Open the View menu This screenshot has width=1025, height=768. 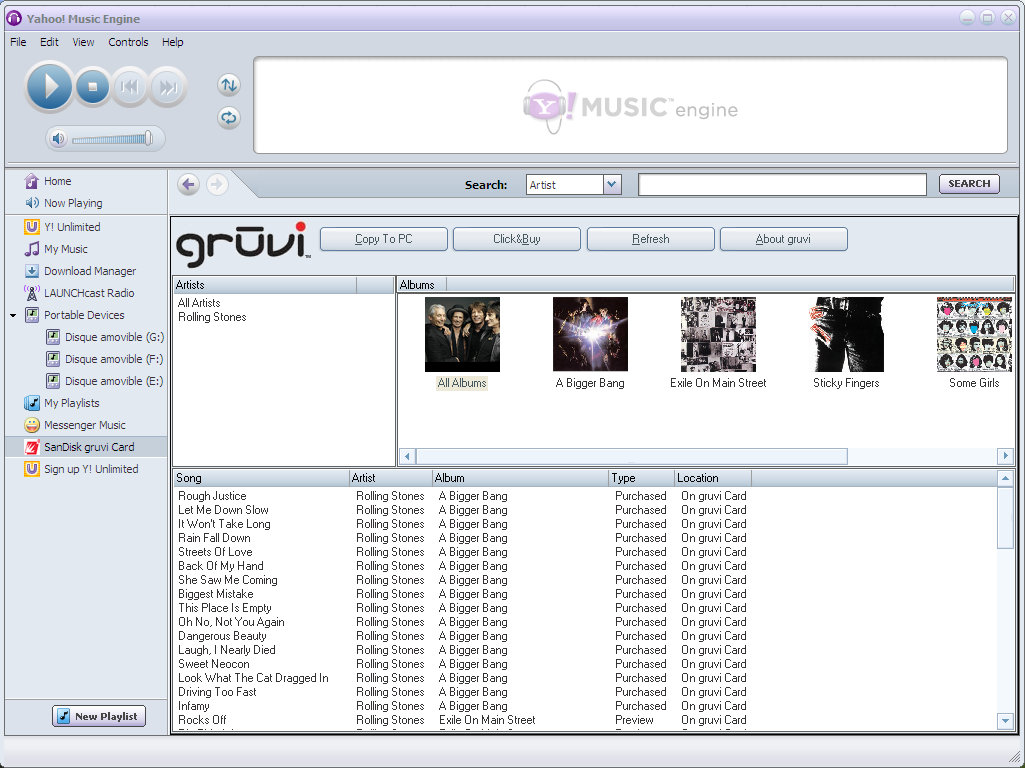click(83, 42)
